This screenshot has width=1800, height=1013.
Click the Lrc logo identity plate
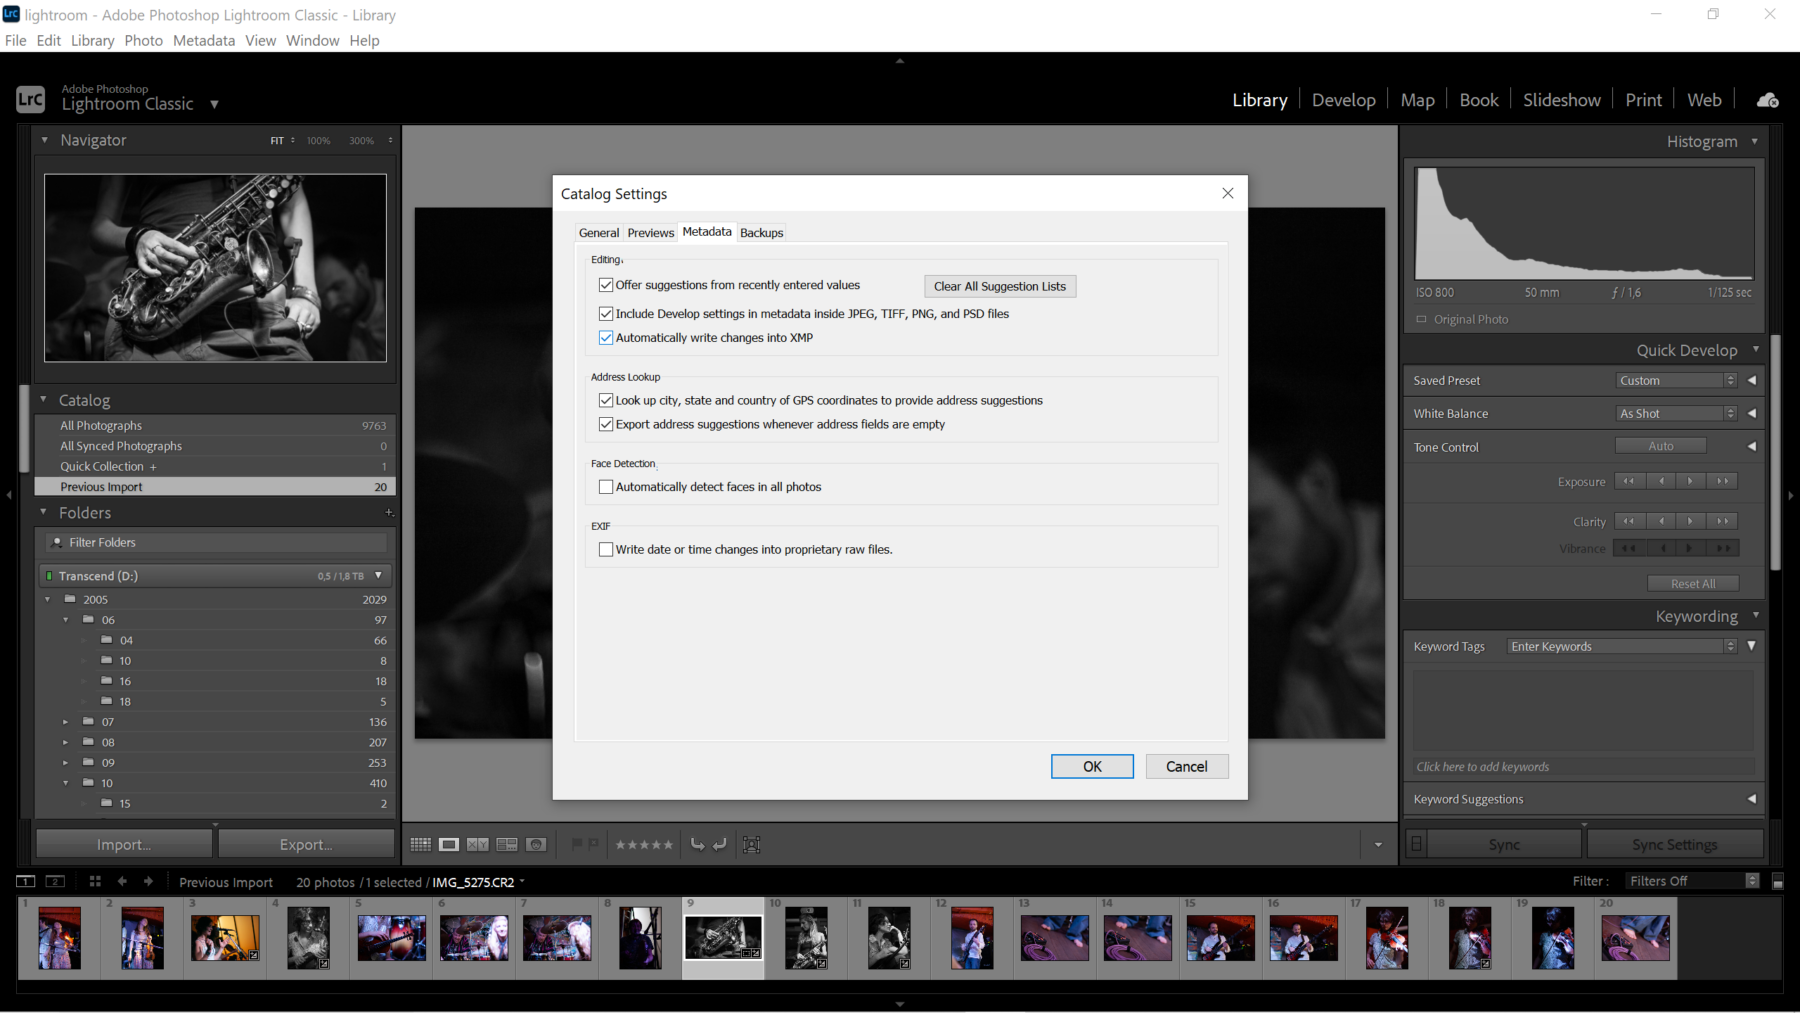[30, 99]
